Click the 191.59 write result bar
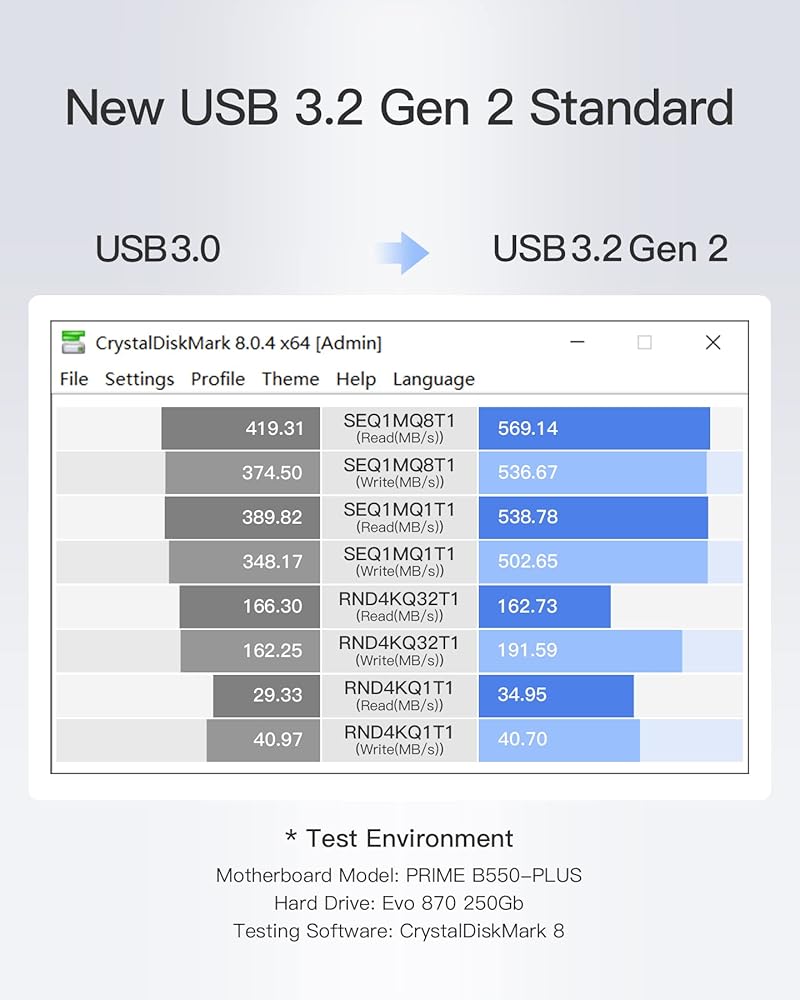This screenshot has width=800, height=1000. 580,650
